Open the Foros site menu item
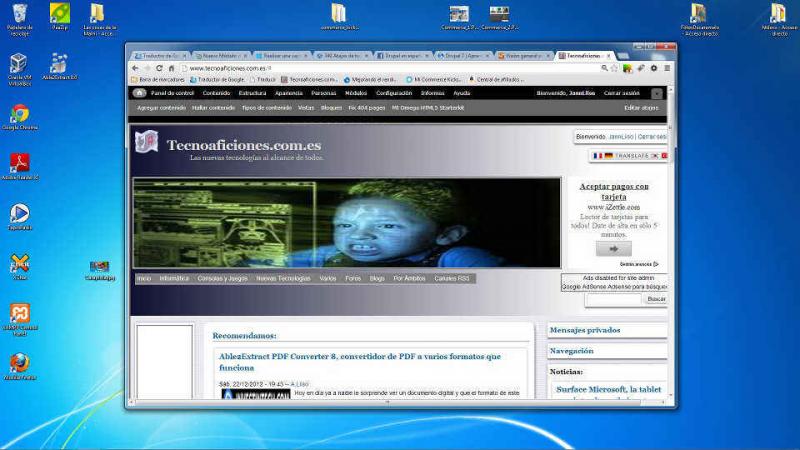Viewport: 800px width, 450px height. point(353,279)
